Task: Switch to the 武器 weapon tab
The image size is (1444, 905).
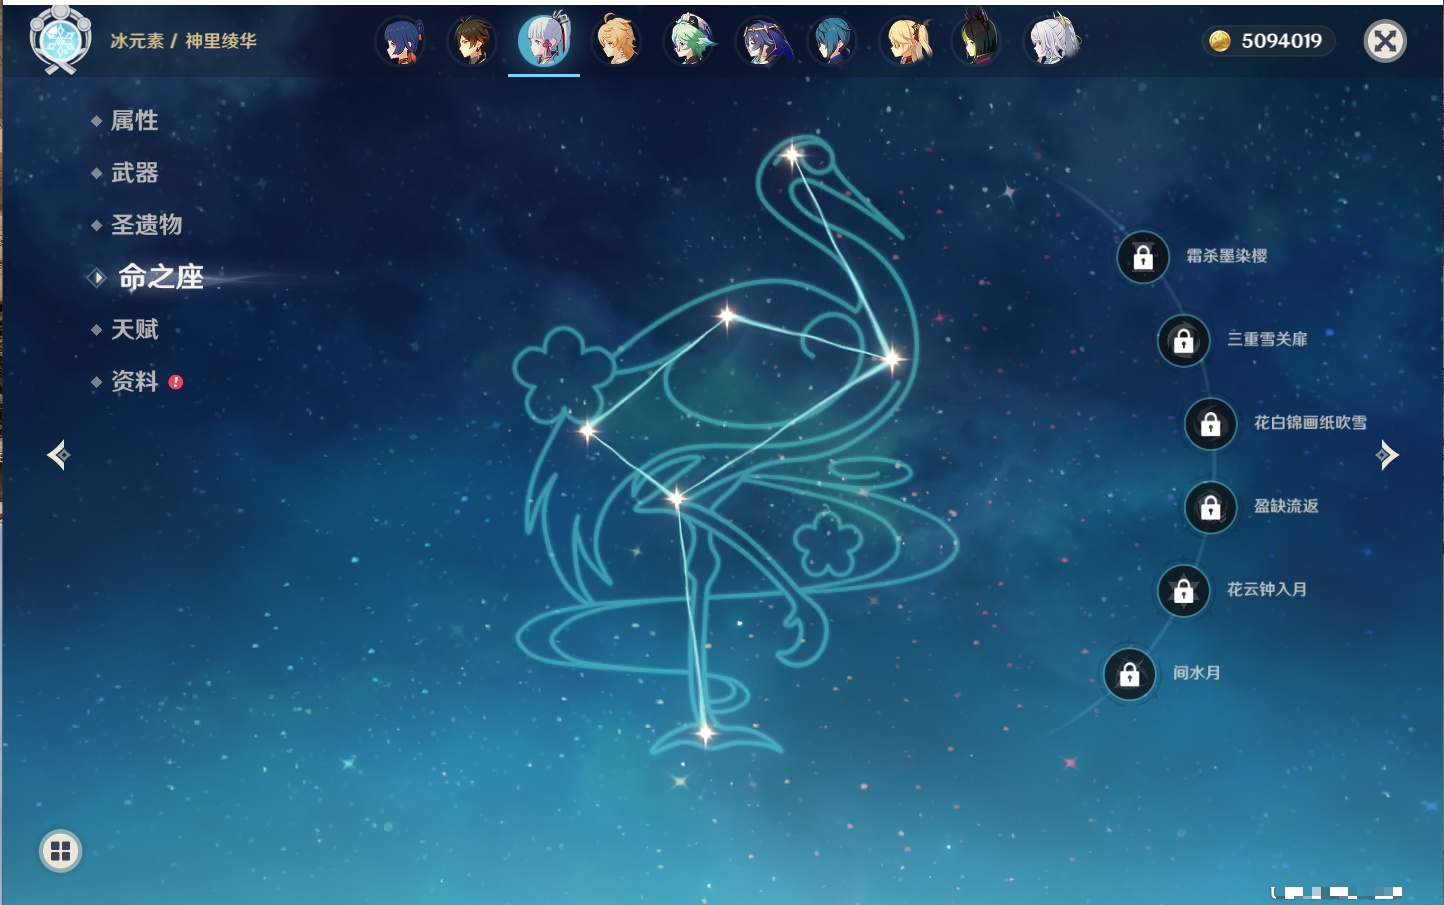Action: [x=134, y=173]
